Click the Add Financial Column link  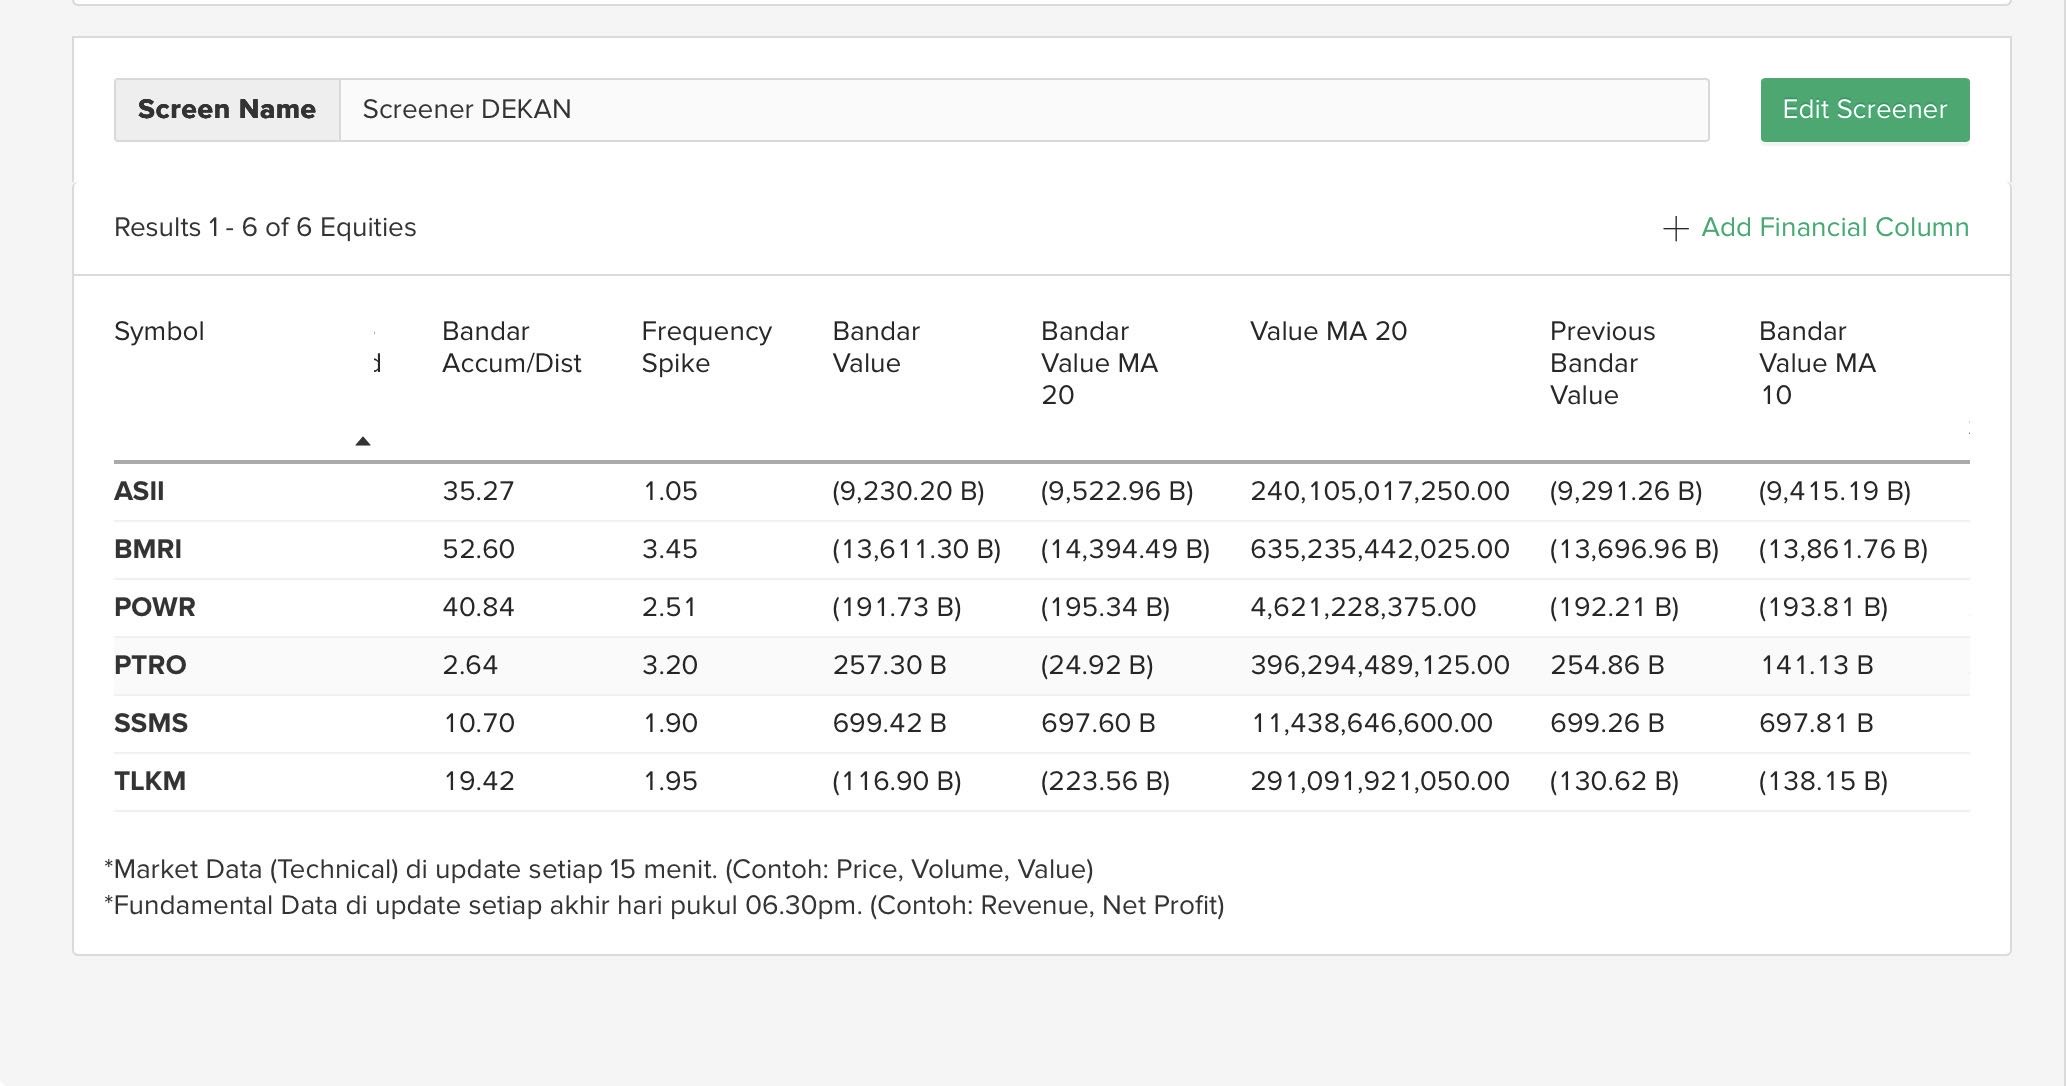pos(1834,228)
